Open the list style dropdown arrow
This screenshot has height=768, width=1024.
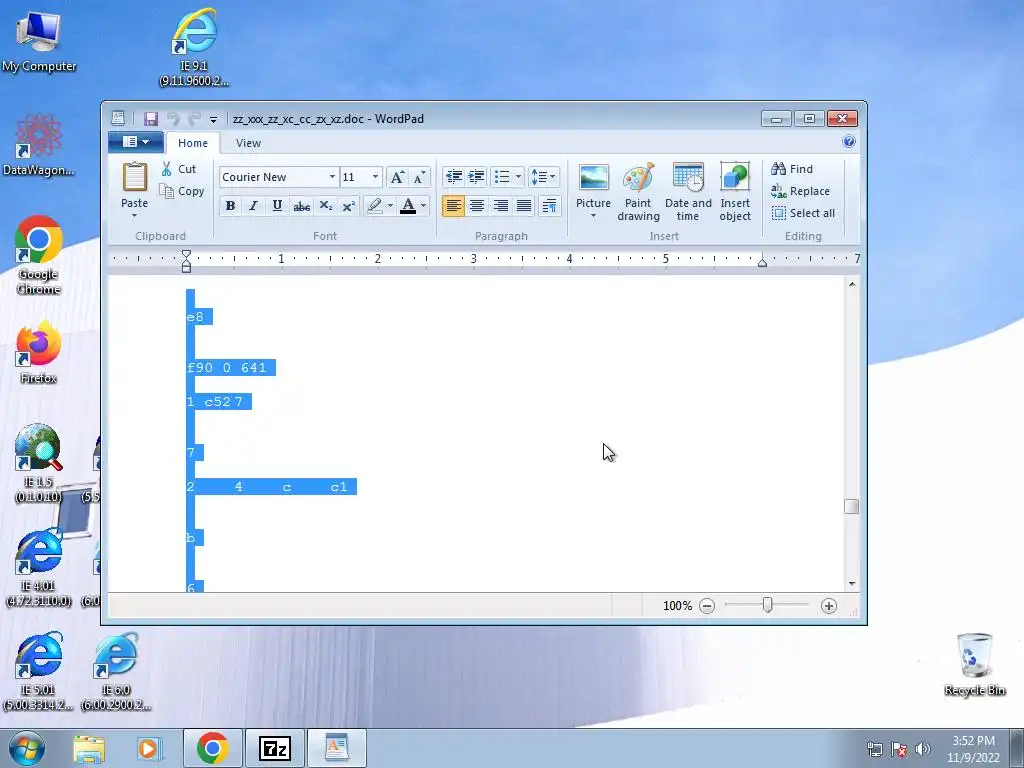pos(519,177)
